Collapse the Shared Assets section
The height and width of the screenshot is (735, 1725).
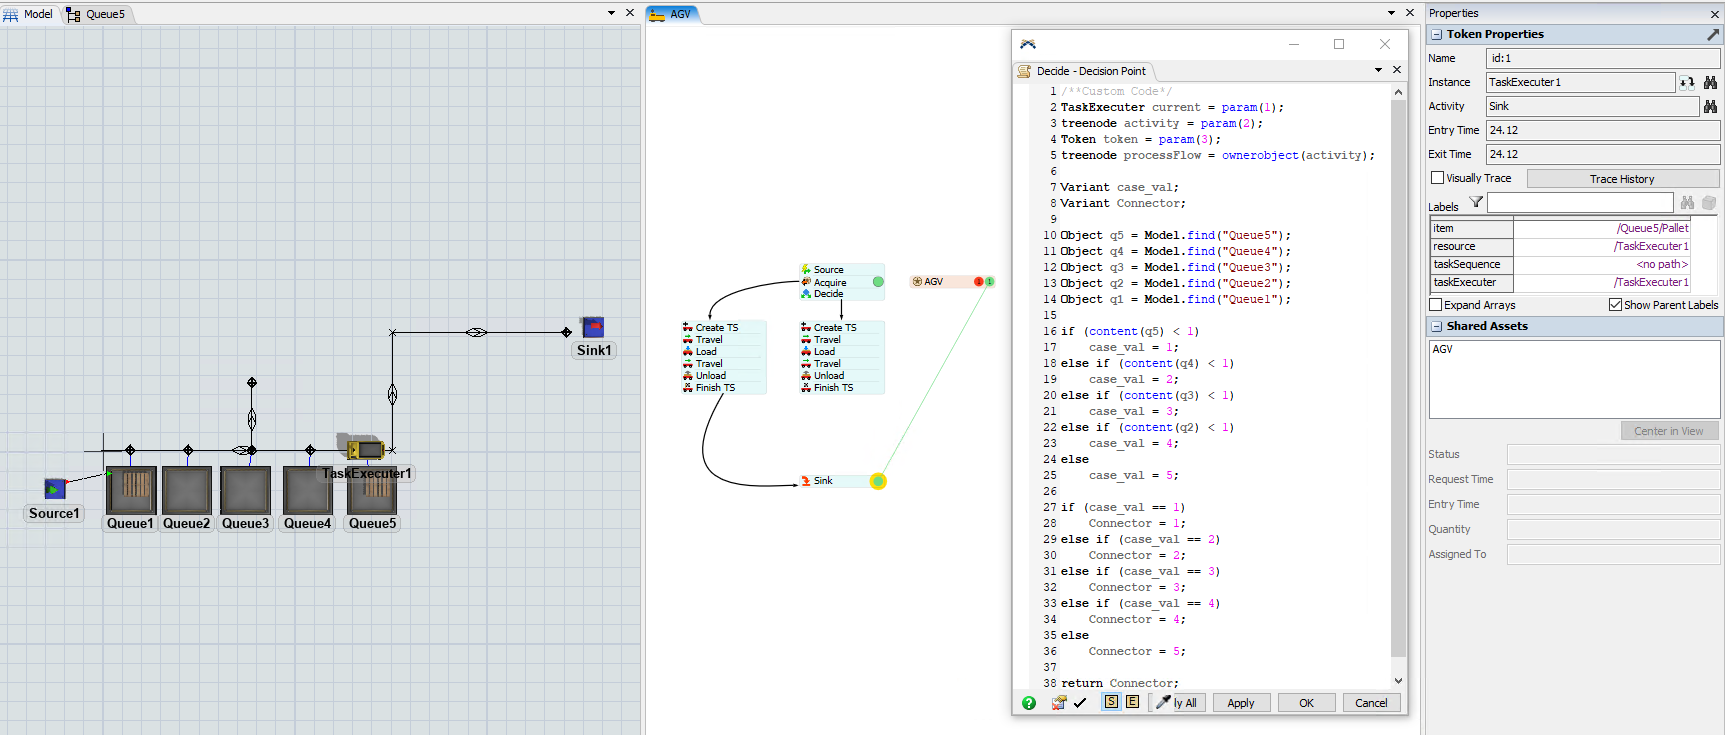(x=1436, y=326)
